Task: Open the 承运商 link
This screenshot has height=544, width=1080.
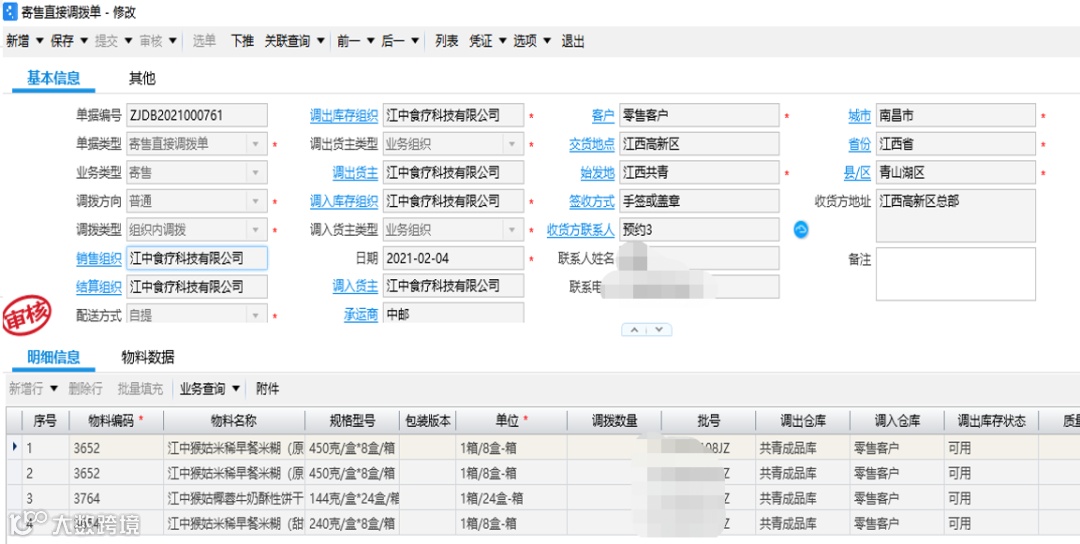Action: point(361,315)
